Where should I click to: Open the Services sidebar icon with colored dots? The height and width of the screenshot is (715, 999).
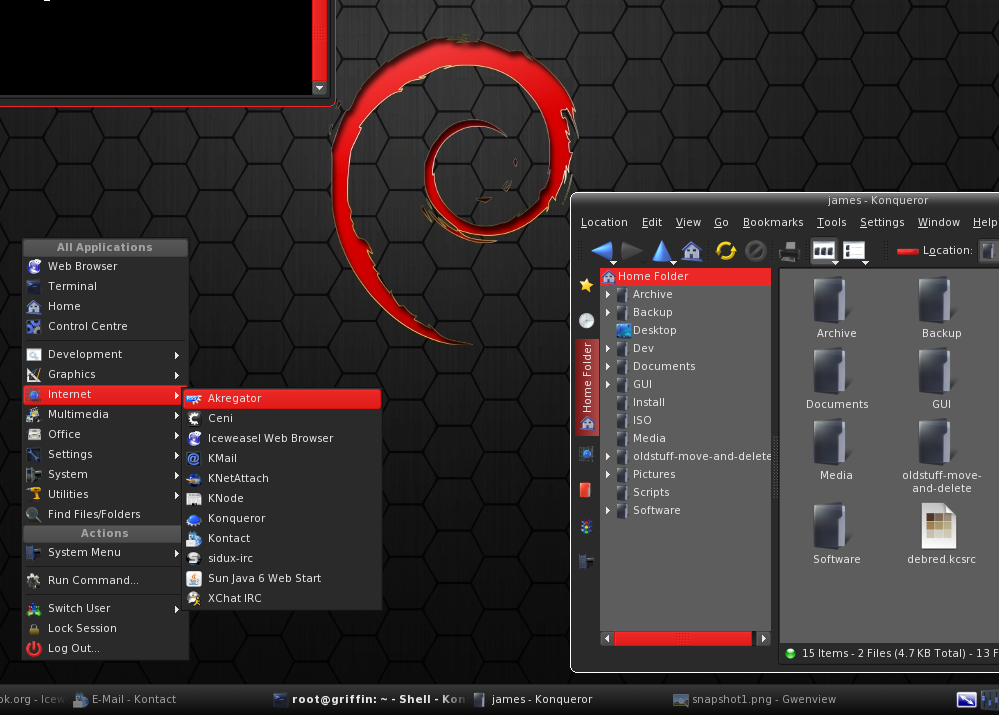tap(586, 526)
